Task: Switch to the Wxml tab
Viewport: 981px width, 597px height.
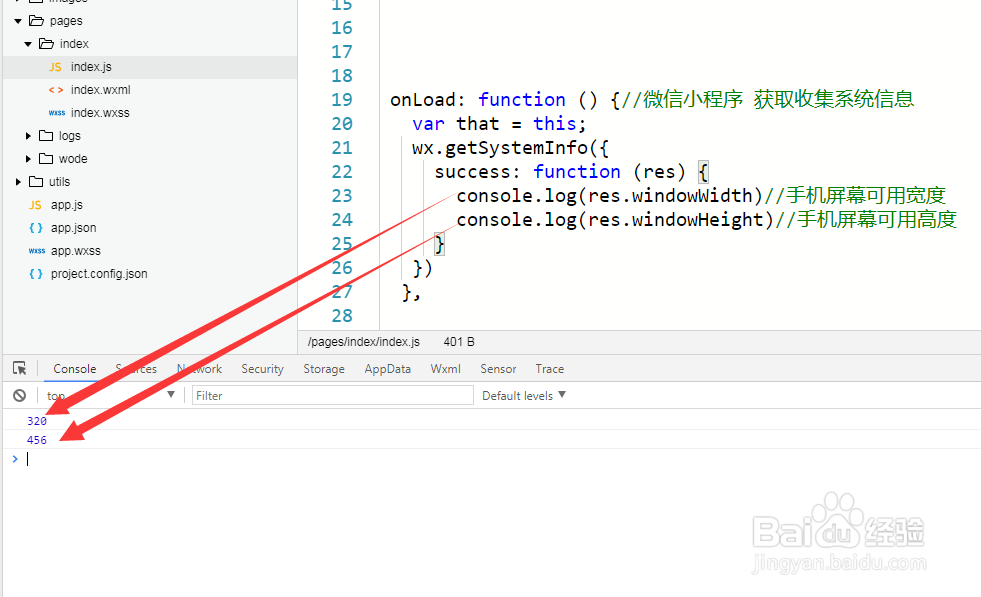Action: tap(445, 369)
